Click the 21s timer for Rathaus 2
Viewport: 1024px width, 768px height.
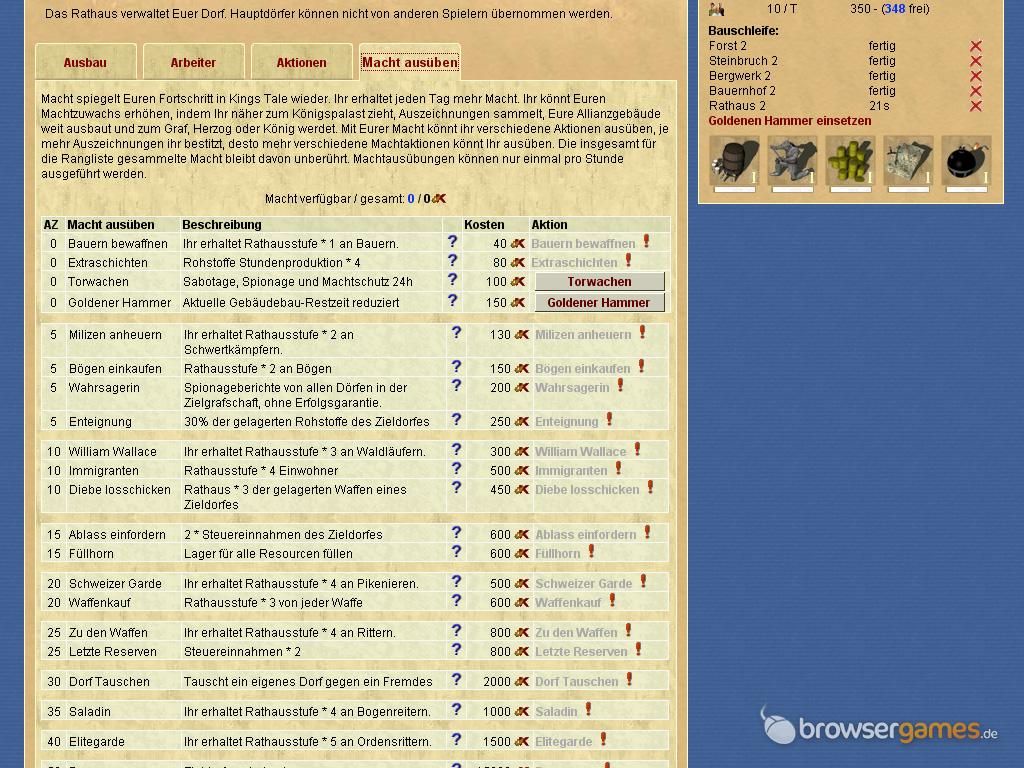(x=879, y=106)
